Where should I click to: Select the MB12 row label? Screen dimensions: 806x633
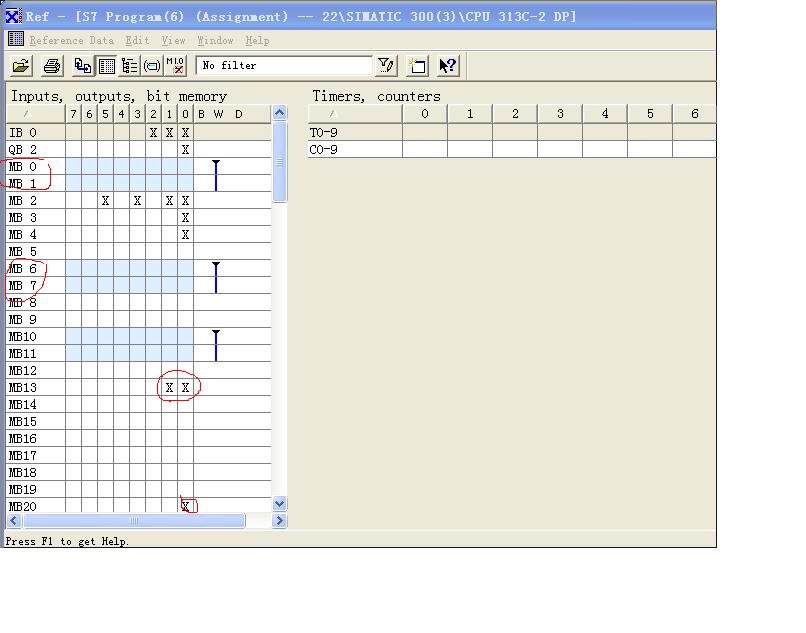pyautogui.click(x=23, y=370)
